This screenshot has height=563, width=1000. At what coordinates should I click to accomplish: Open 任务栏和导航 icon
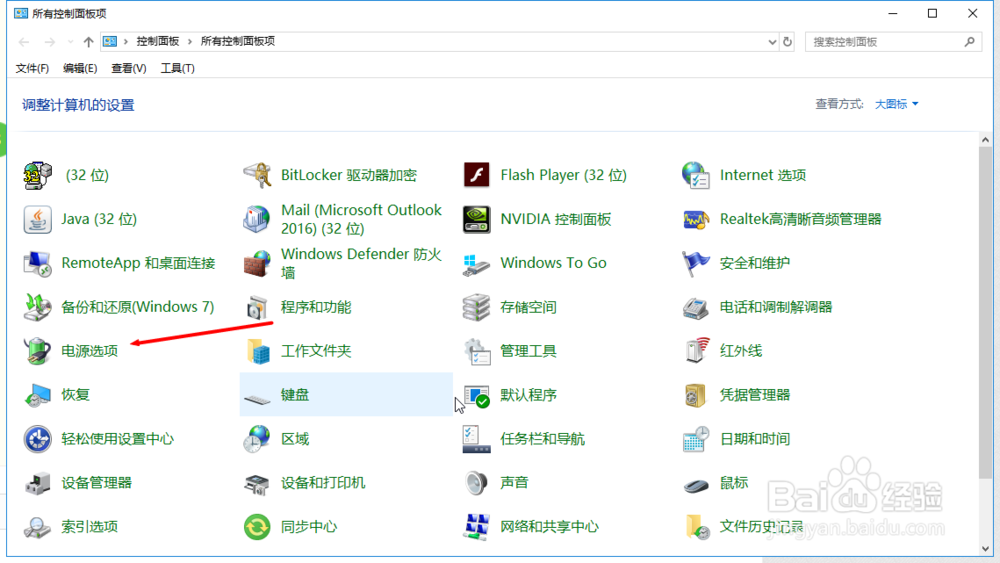(x=476, y=439)
